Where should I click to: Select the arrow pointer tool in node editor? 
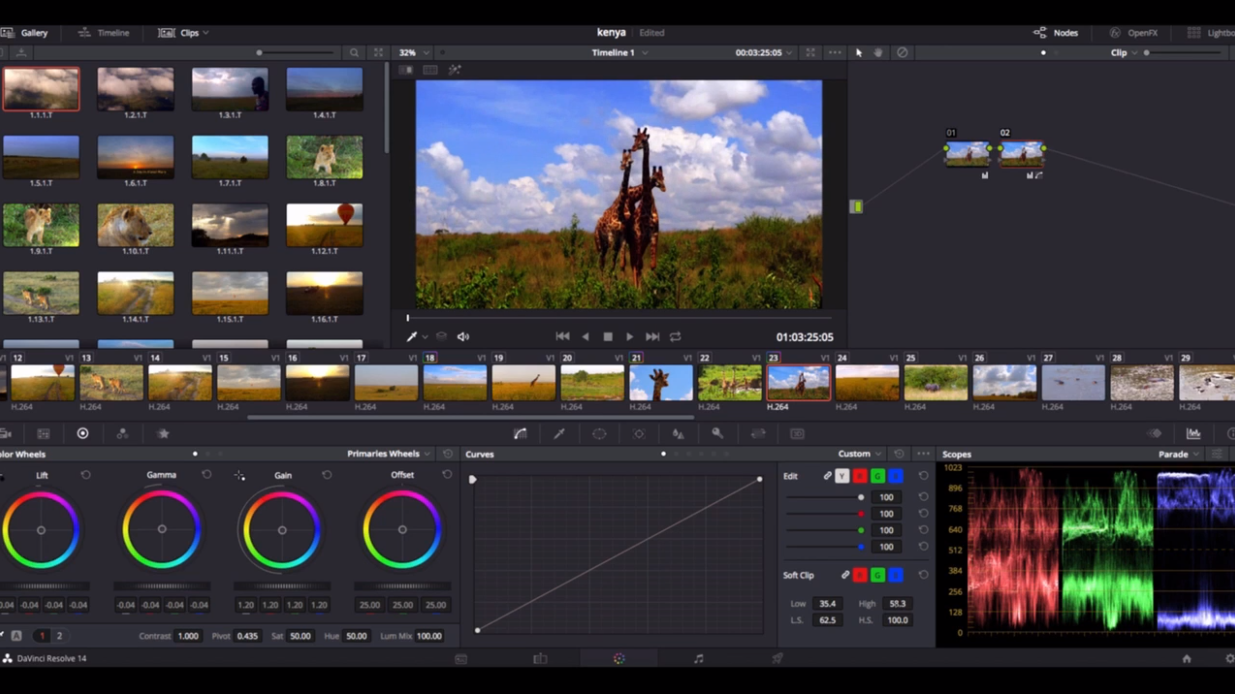click(x=859, y=53)
